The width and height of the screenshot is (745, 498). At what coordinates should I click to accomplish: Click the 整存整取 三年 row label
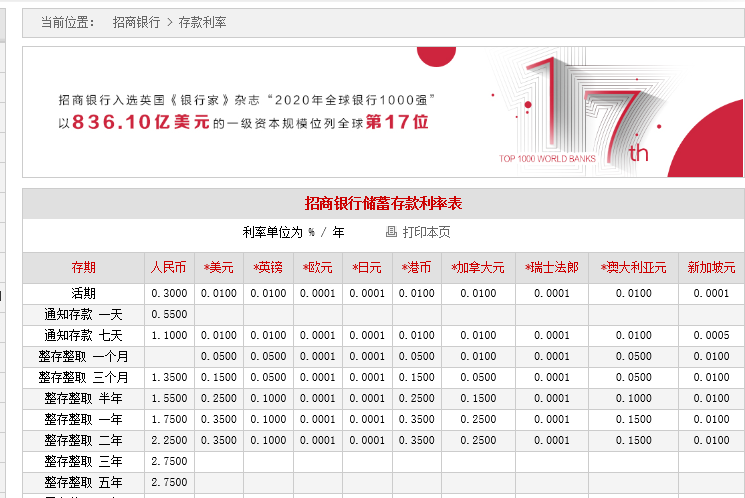(x=84, y=461)
